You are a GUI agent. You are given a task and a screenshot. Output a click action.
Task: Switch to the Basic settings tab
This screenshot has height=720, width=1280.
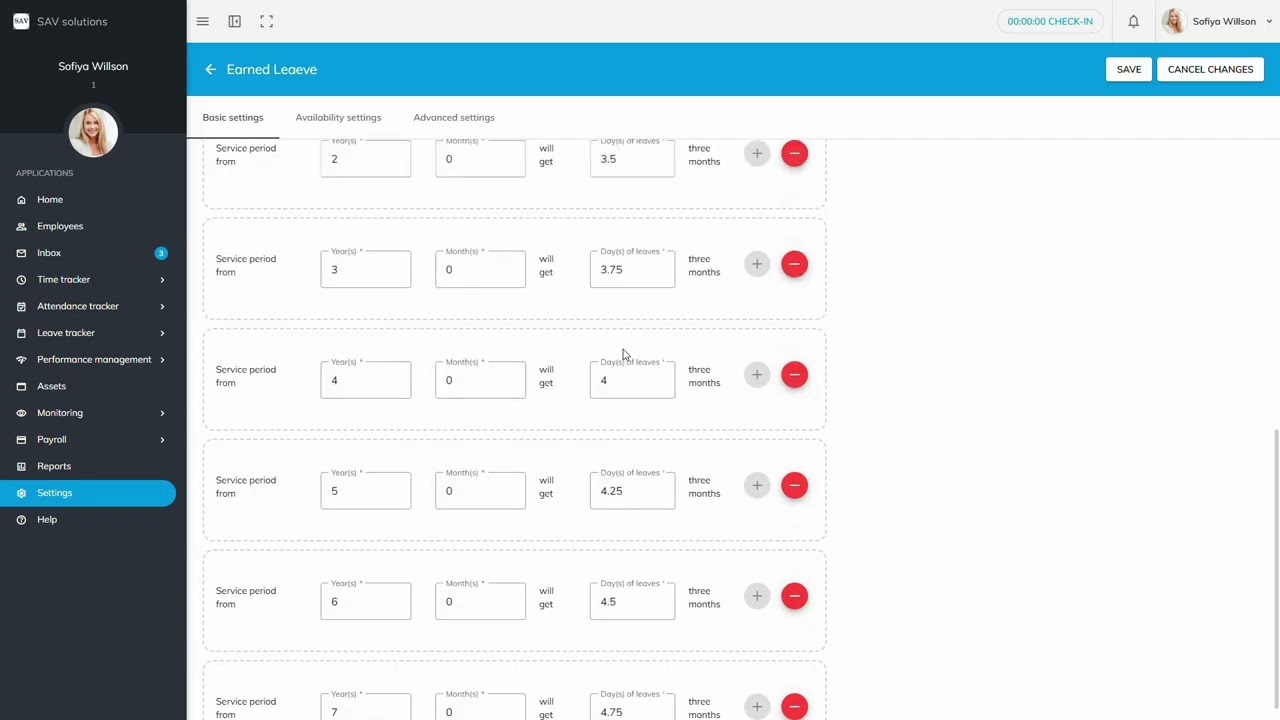233,117
